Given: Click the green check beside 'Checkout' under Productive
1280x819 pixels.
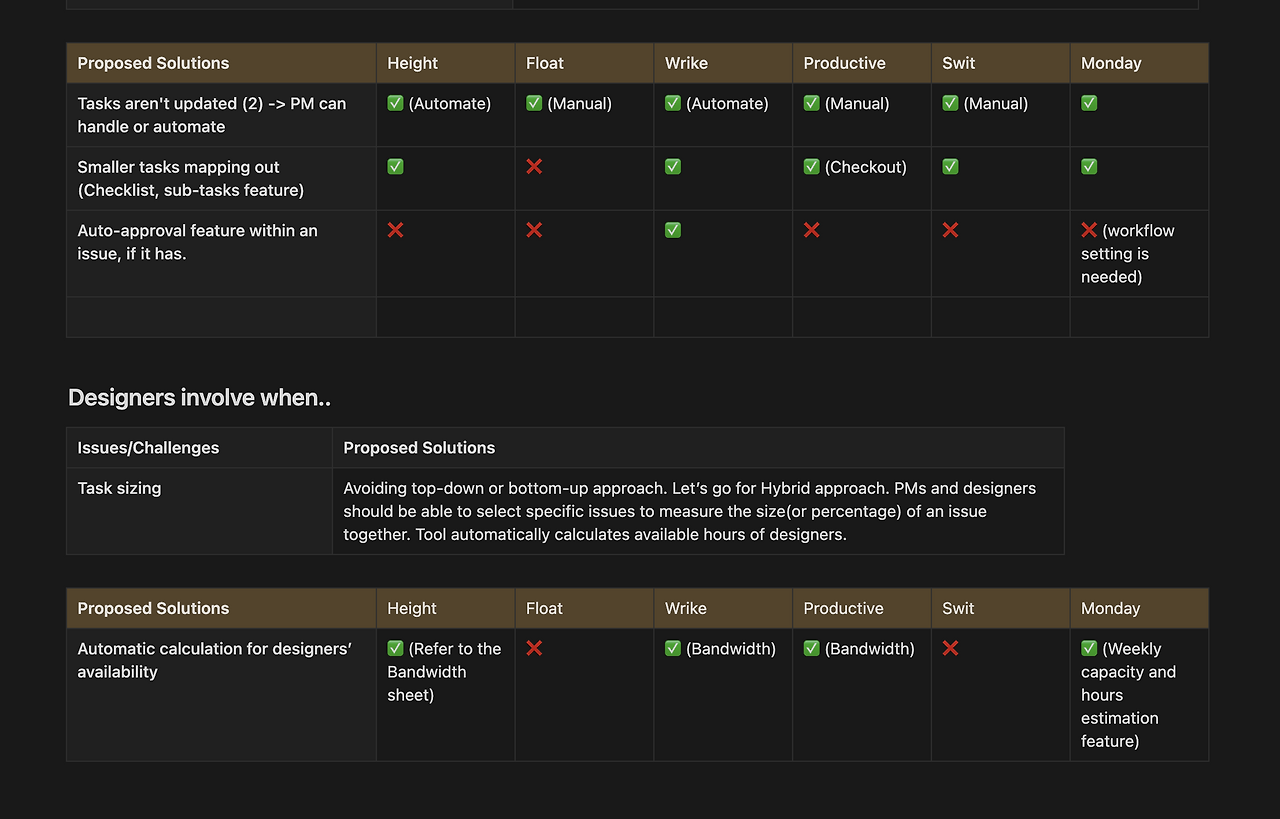Looking at the screenshot, I should [811, 167].
